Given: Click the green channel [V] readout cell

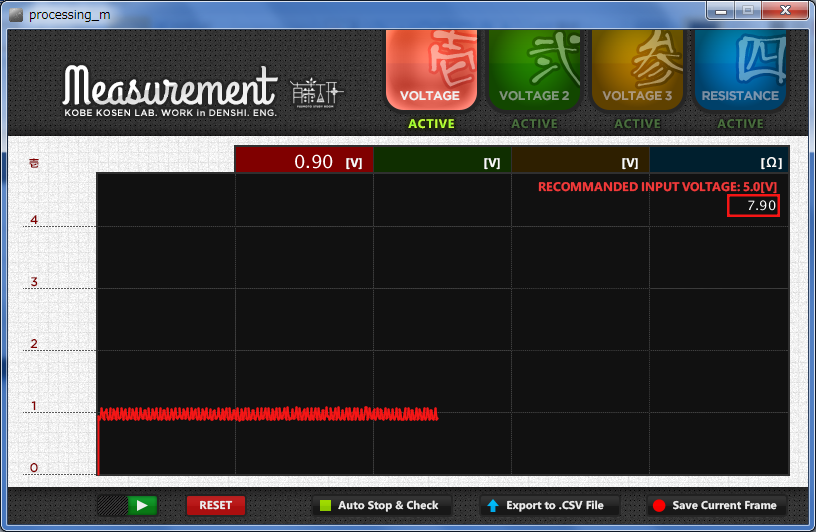Looking at the screenshot, I should click(x=442, y=160).
